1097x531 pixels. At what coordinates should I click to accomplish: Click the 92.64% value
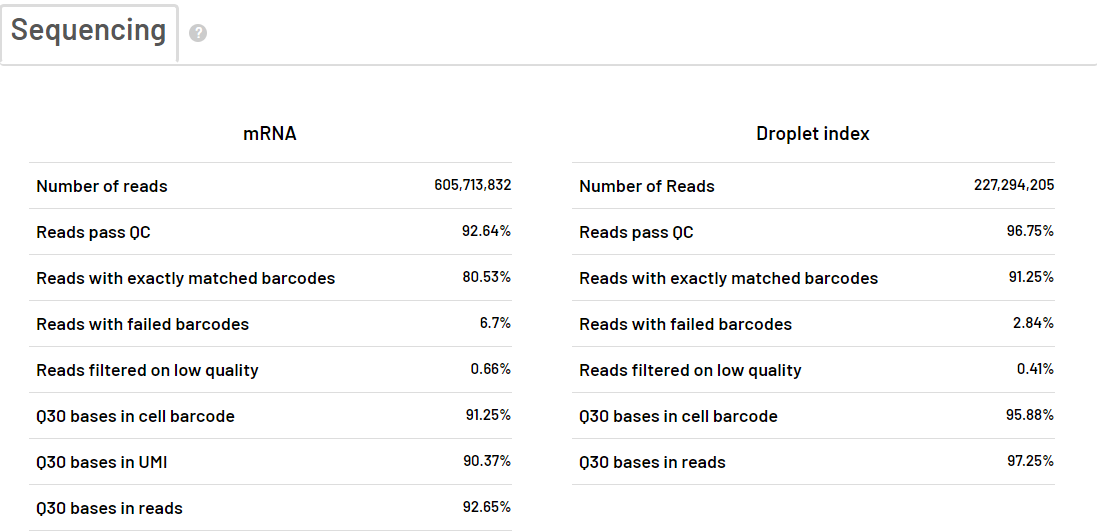click(486, 231)
